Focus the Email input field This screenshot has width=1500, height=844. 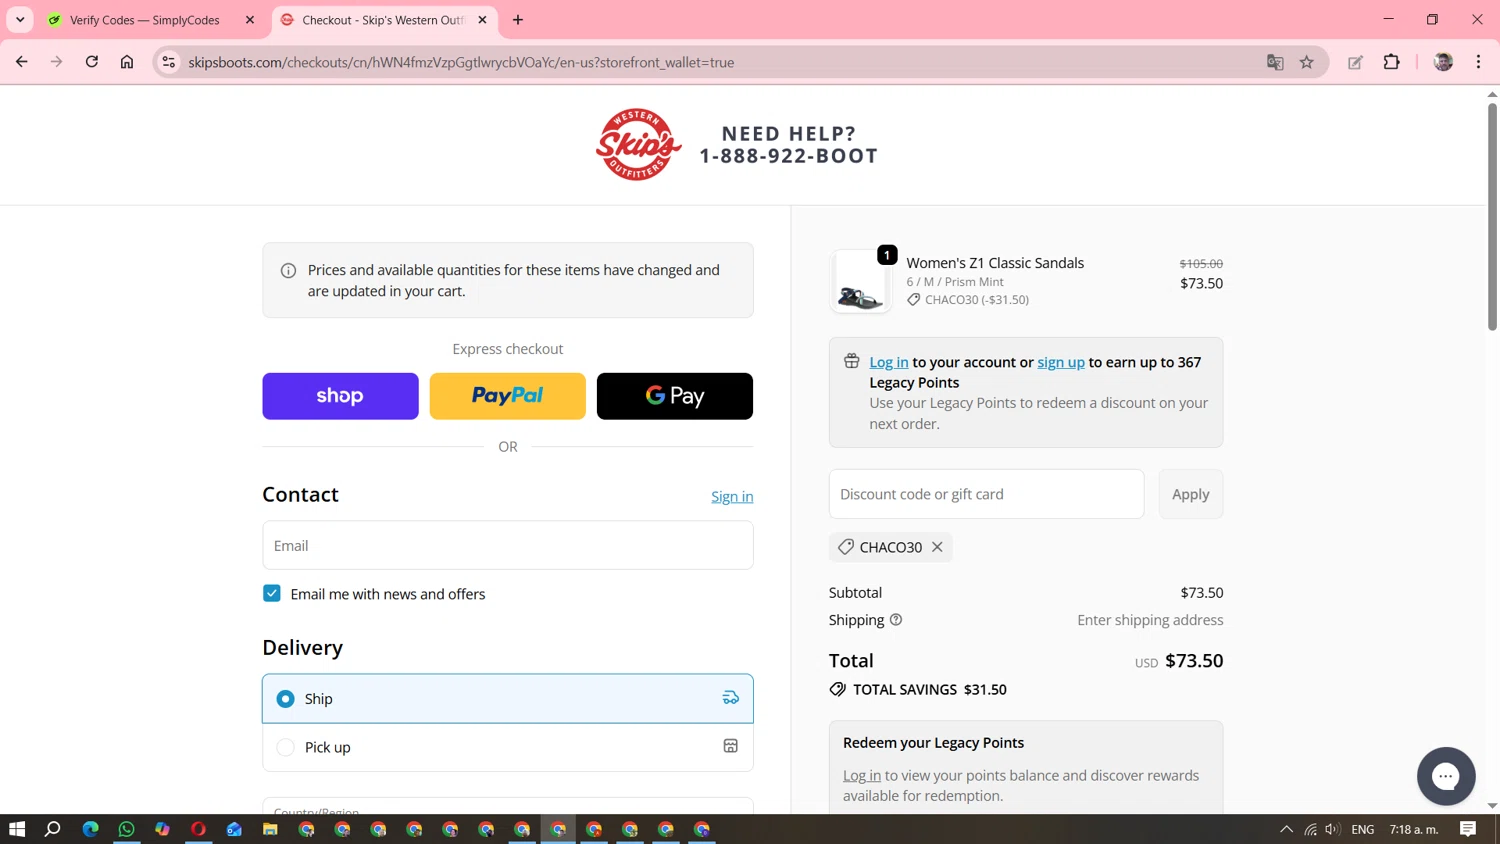[508, 545]
